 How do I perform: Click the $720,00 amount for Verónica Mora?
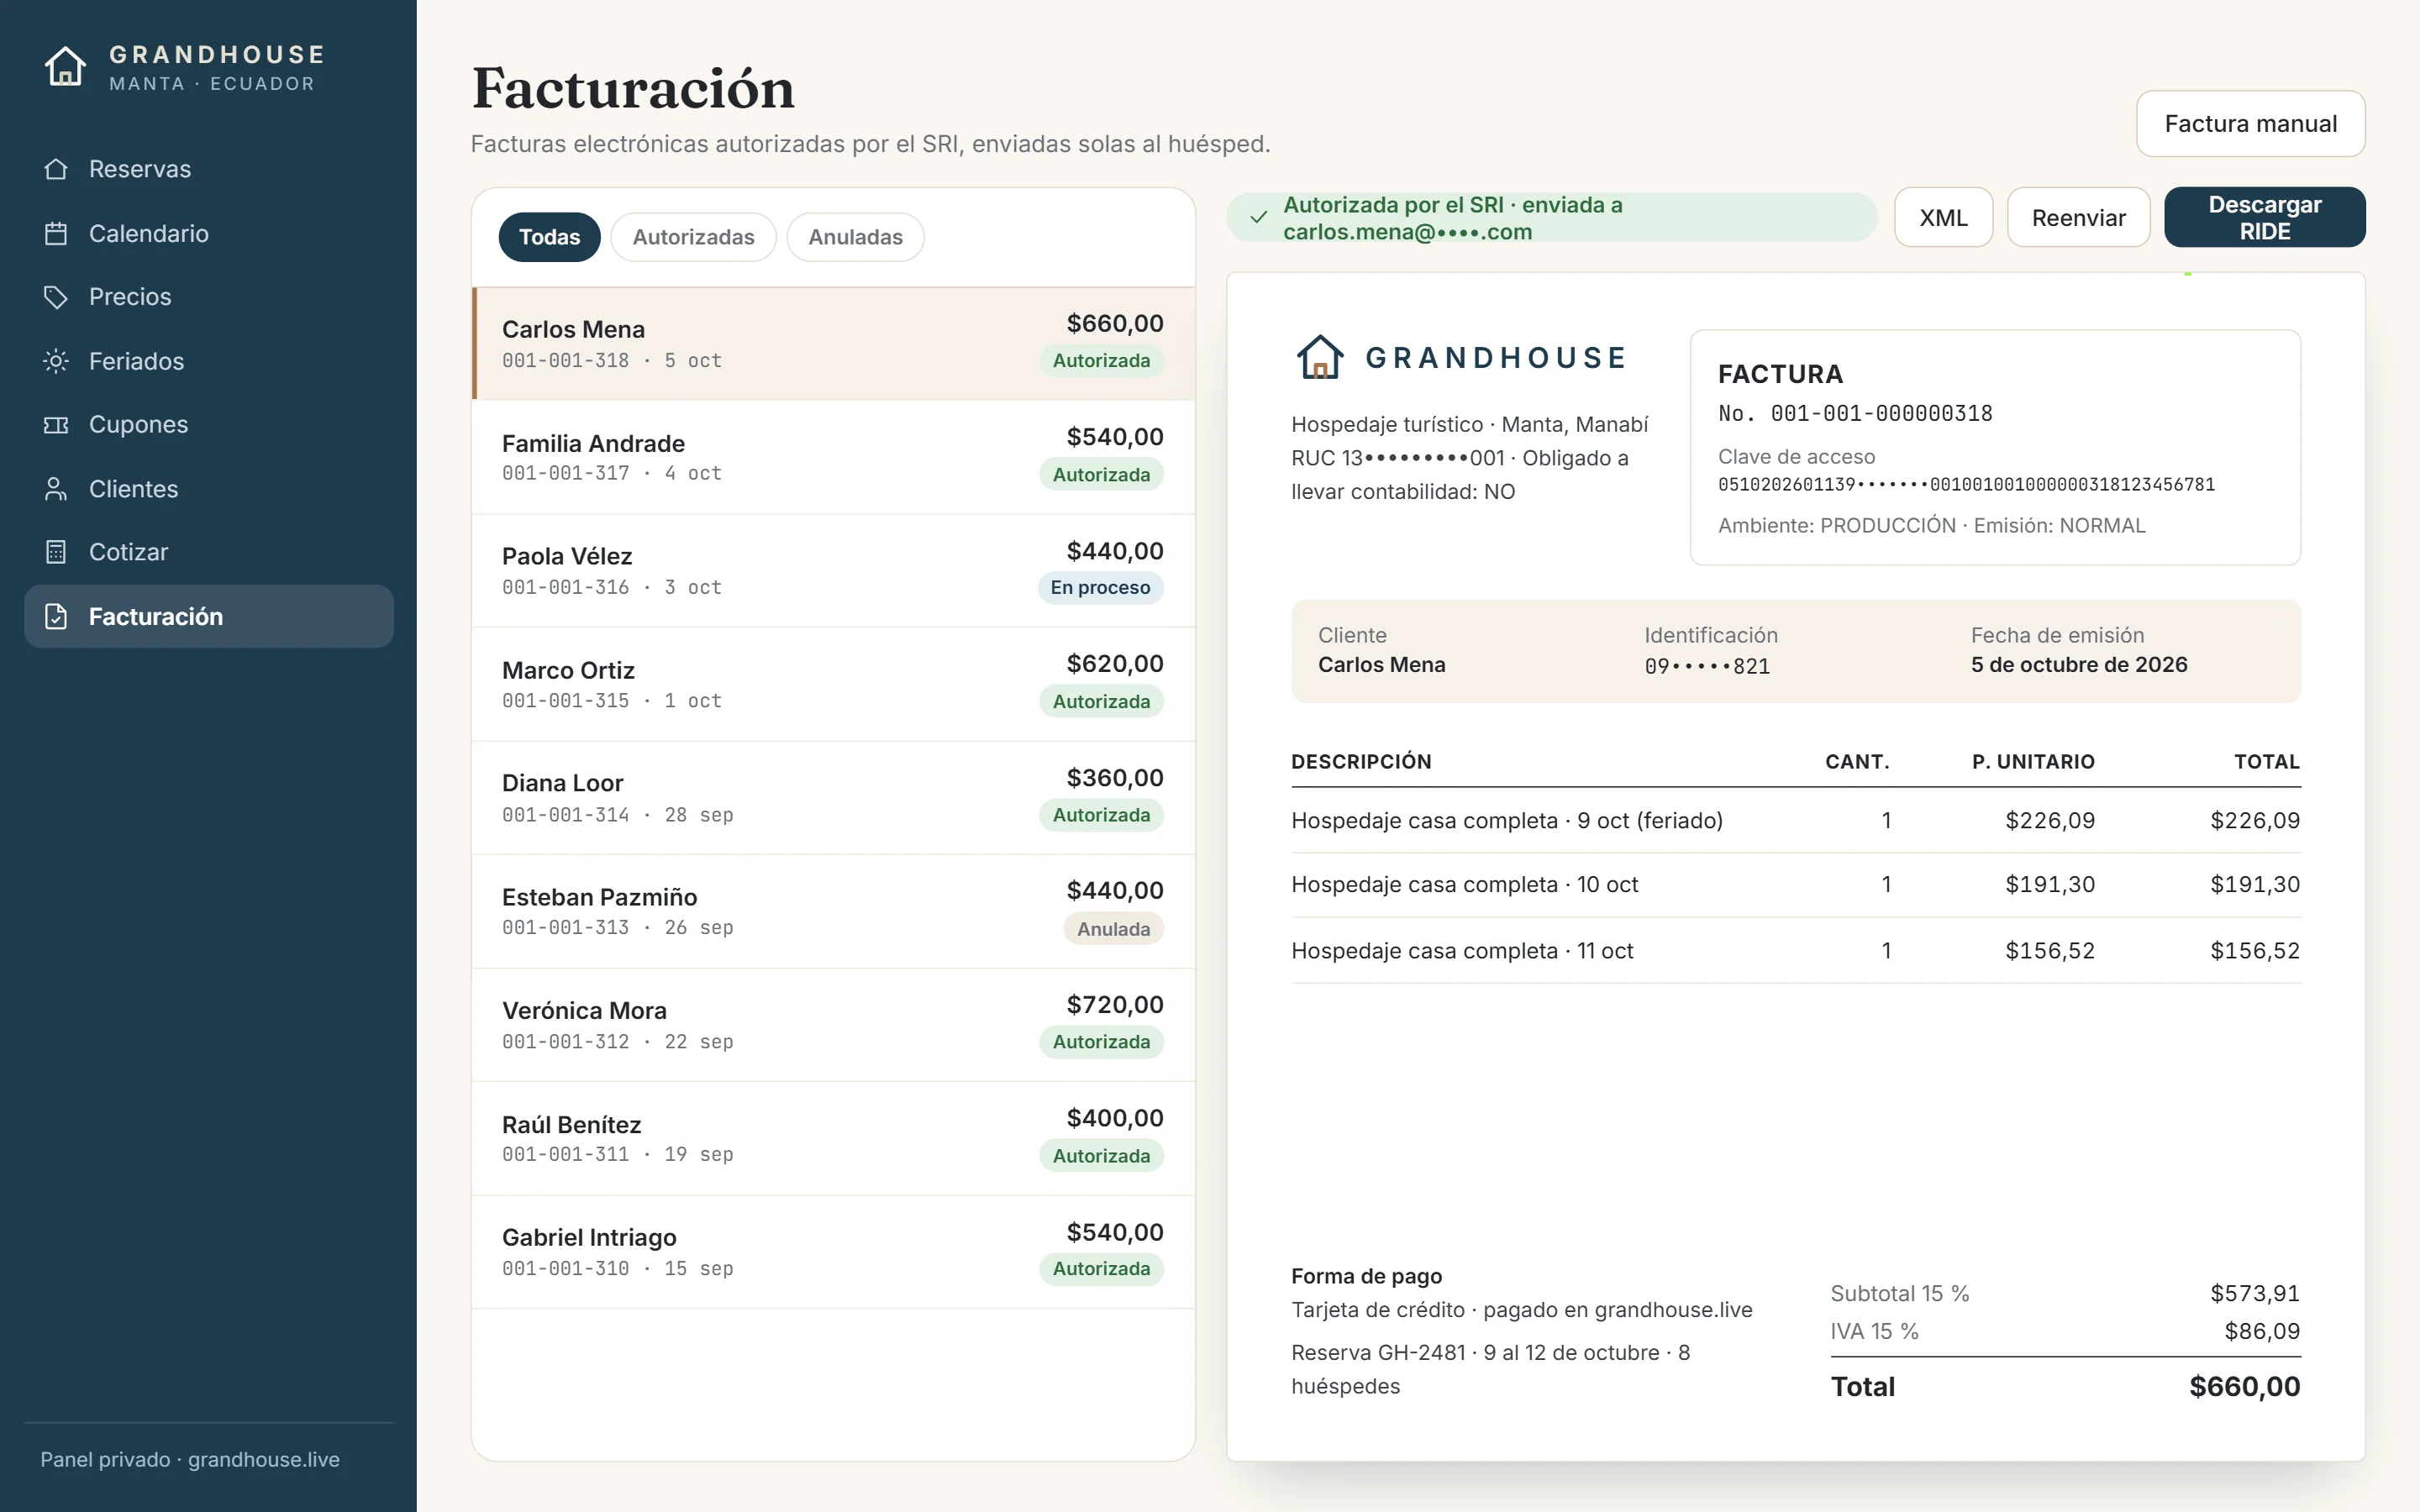coord(1115,1004)
